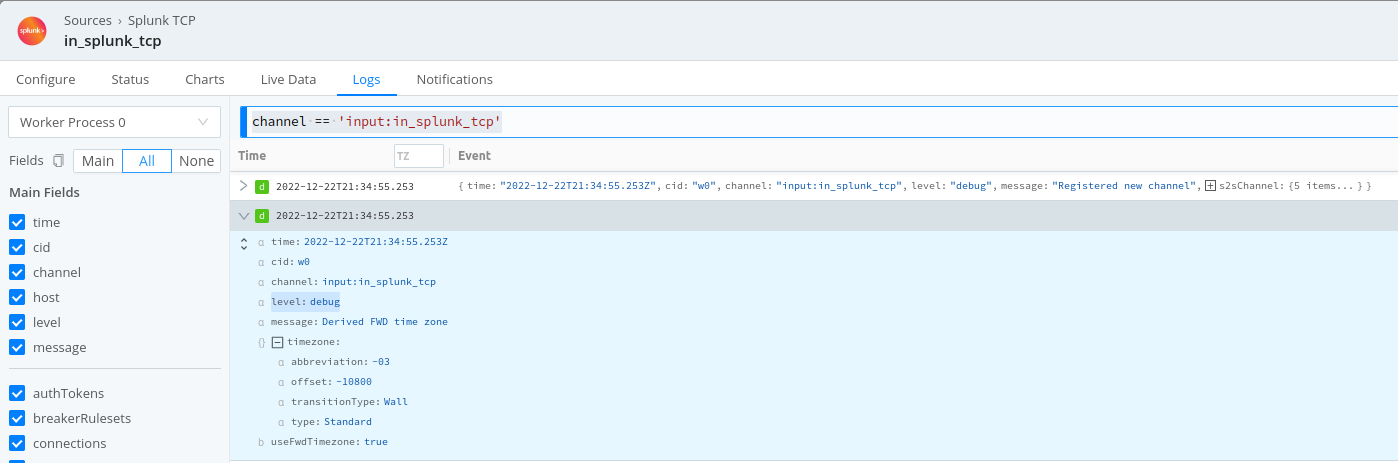
Task: Expand s2sChannel with the plus box
Action: tap(1210, 186)
